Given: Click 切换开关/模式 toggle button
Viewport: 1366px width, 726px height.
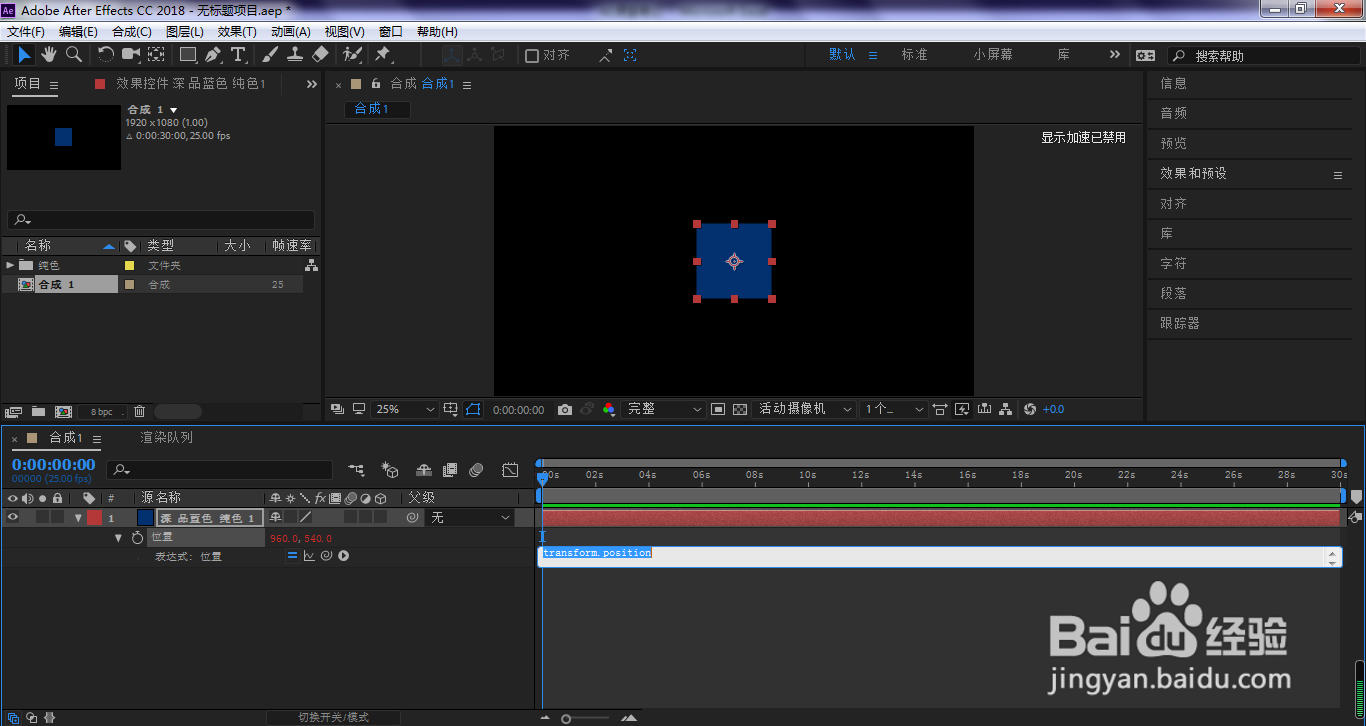Looking at the screenshot, I should pos(333,717).
